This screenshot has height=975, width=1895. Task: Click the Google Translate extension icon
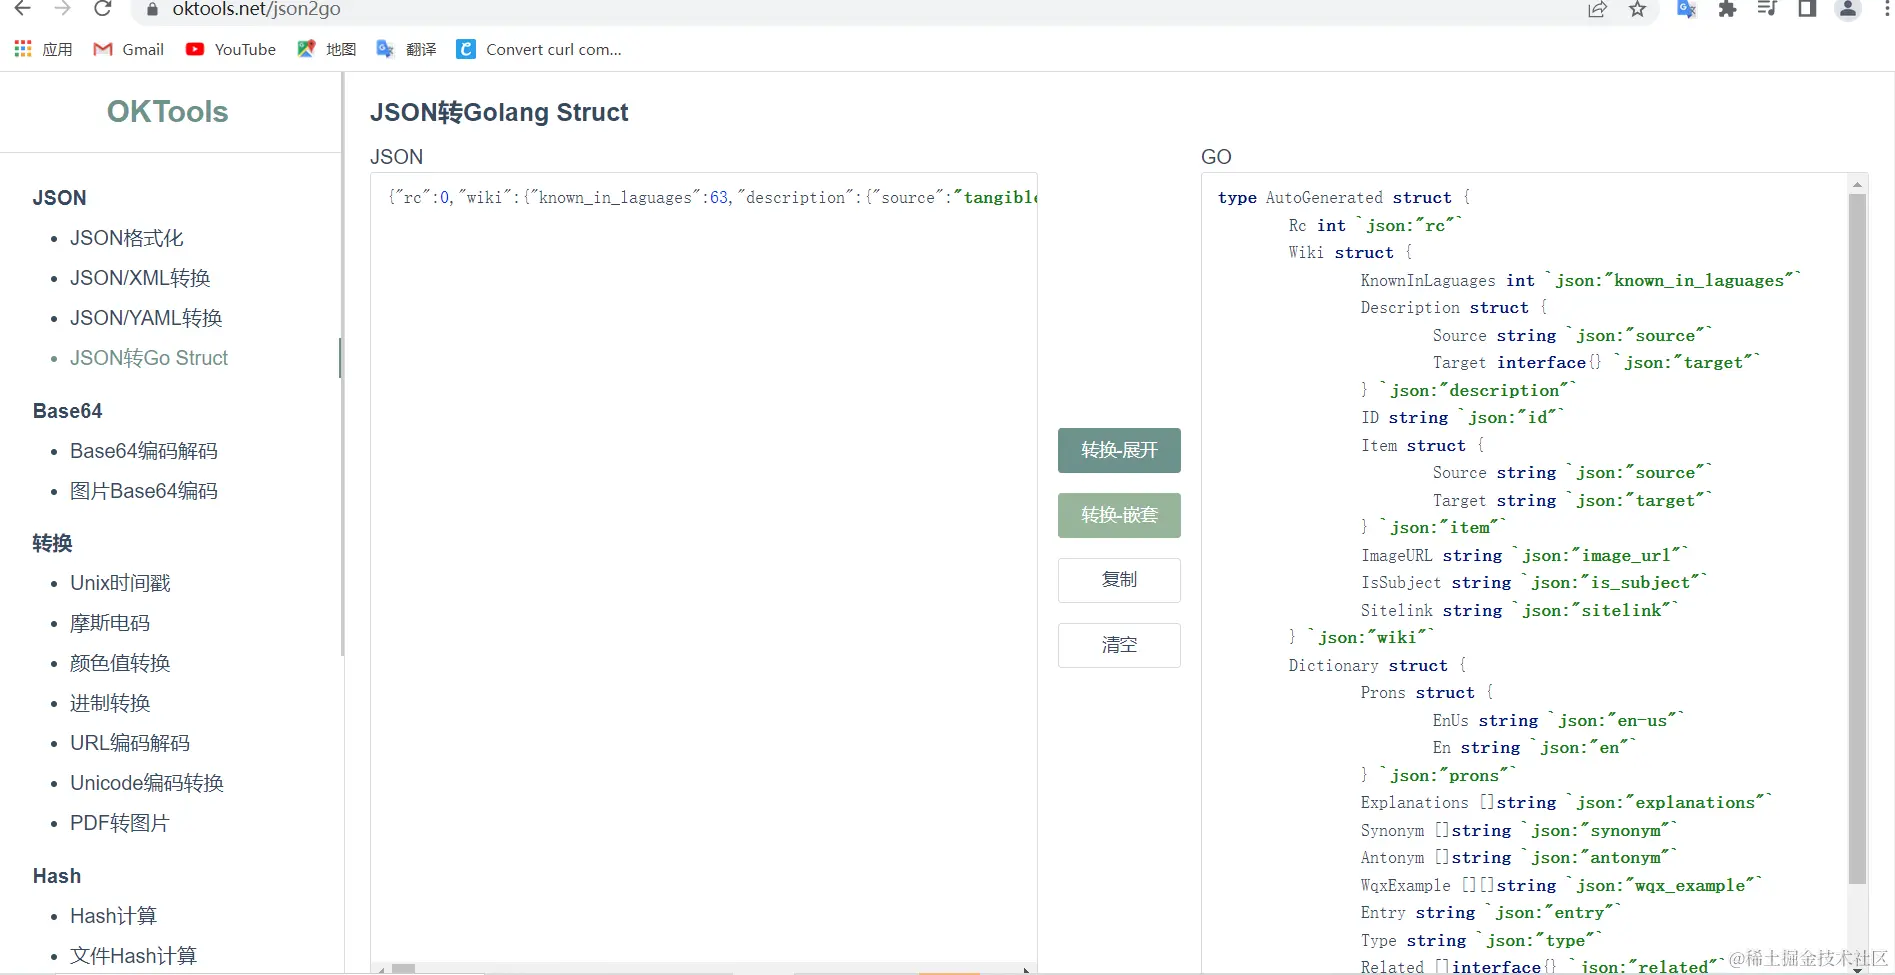click(x=1686, y=9)
